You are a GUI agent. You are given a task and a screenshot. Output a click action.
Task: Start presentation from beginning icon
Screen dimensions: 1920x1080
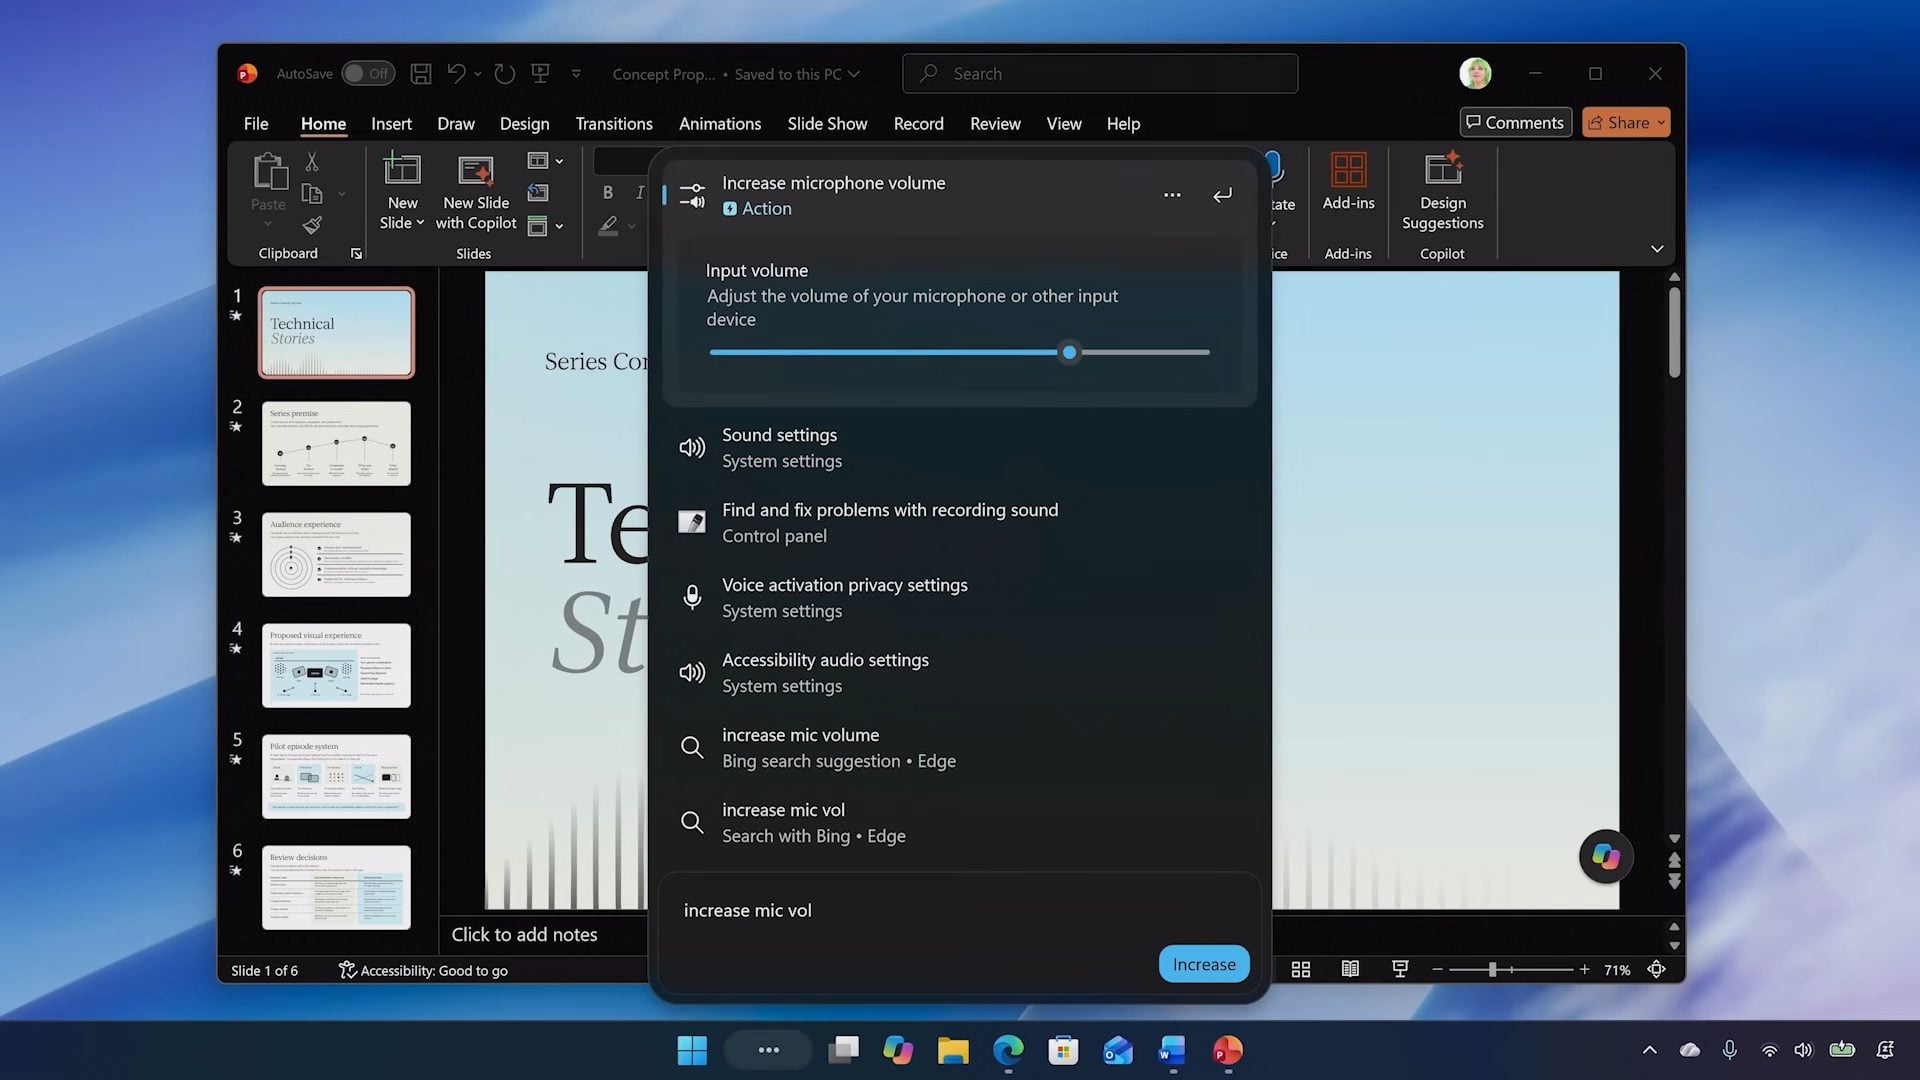click(541, 73)
